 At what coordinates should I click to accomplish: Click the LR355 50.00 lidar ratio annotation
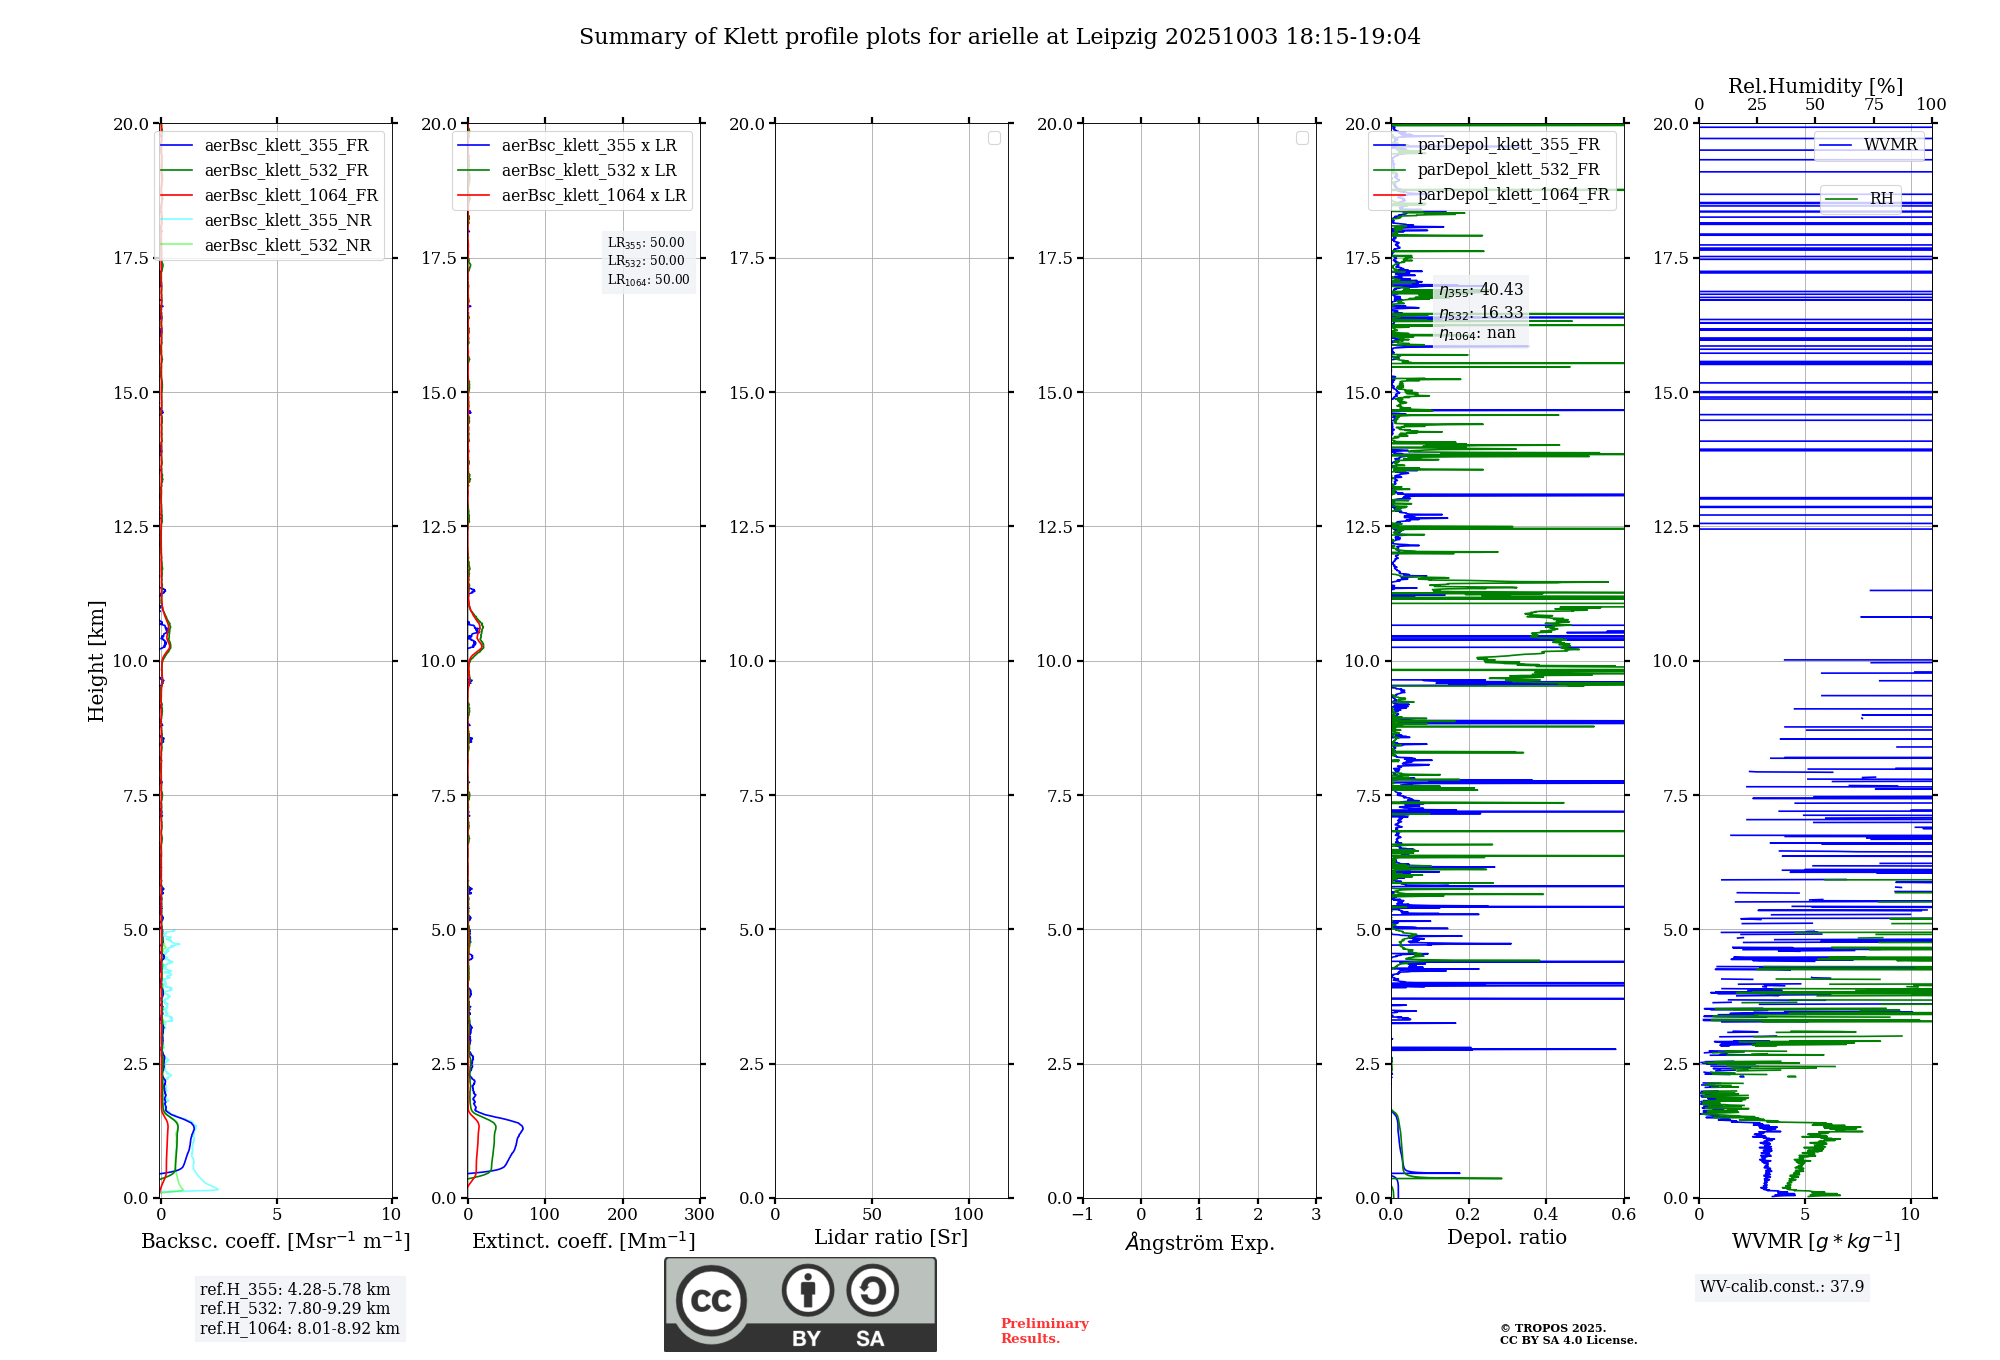click(x=646, y=243)
